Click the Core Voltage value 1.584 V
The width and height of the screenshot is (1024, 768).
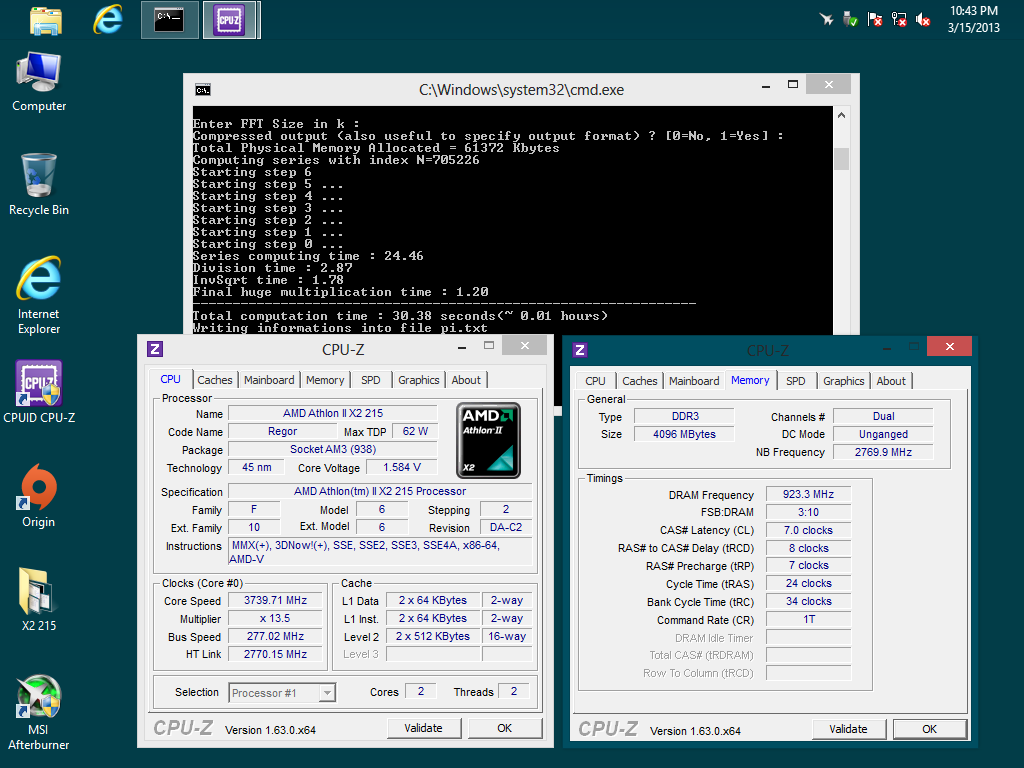[402, 468]
